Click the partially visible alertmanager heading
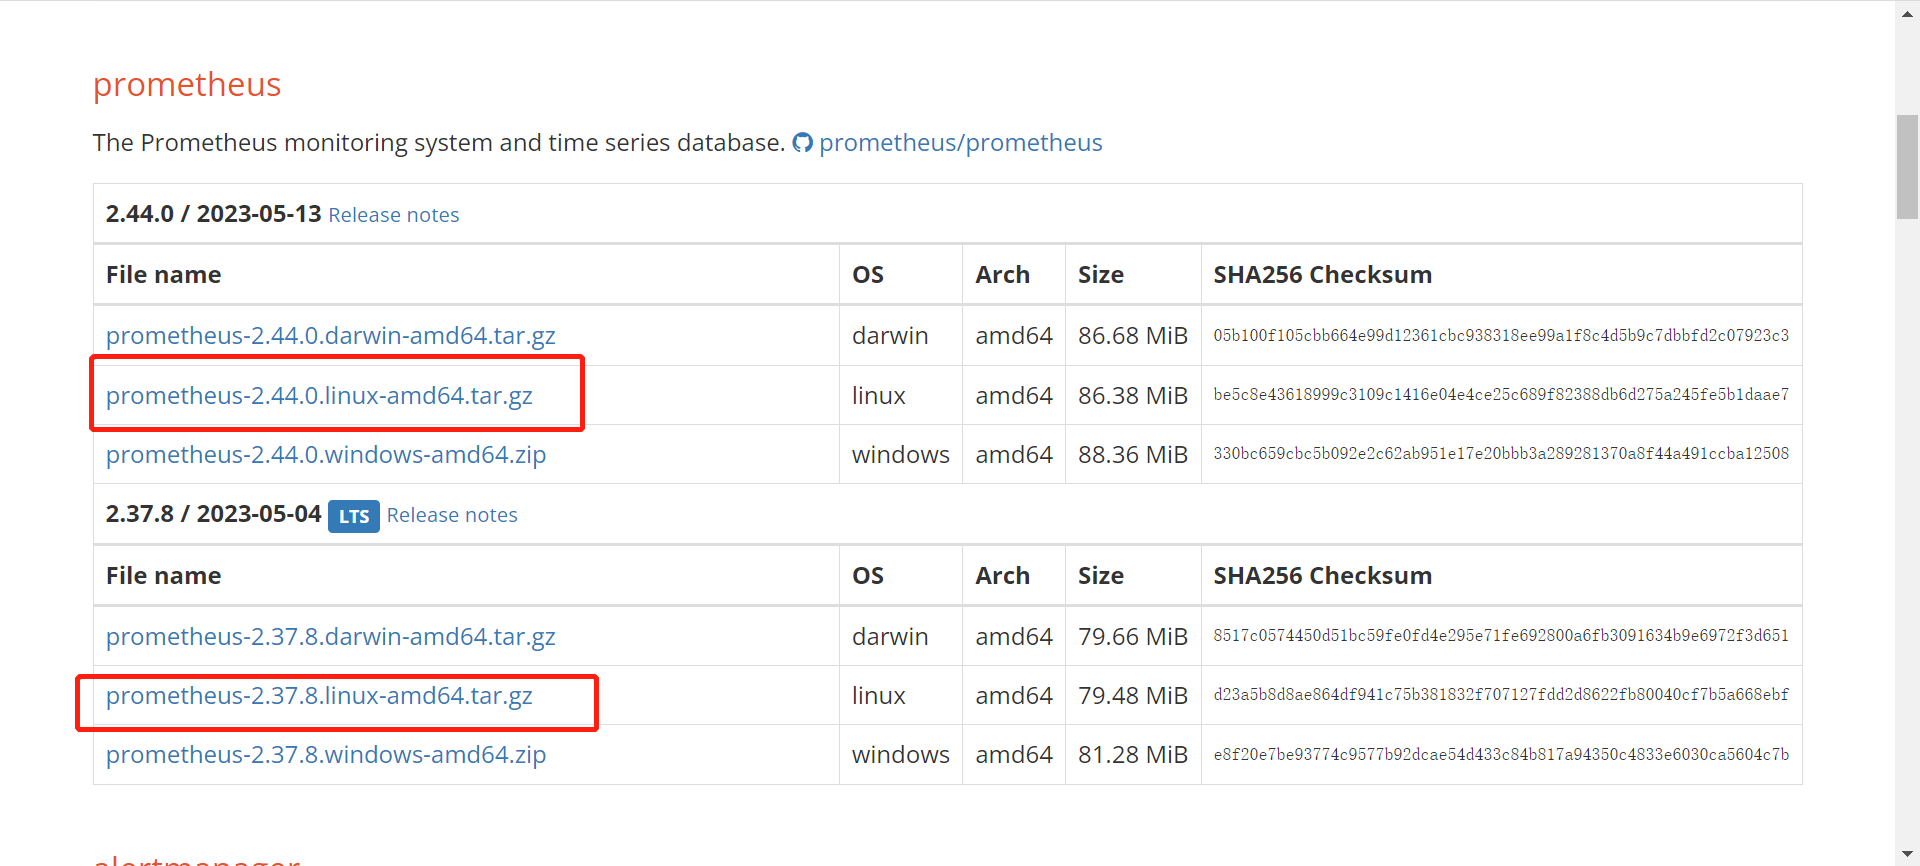The height and width of the screenshot is (866, 1920). [196, 860]
